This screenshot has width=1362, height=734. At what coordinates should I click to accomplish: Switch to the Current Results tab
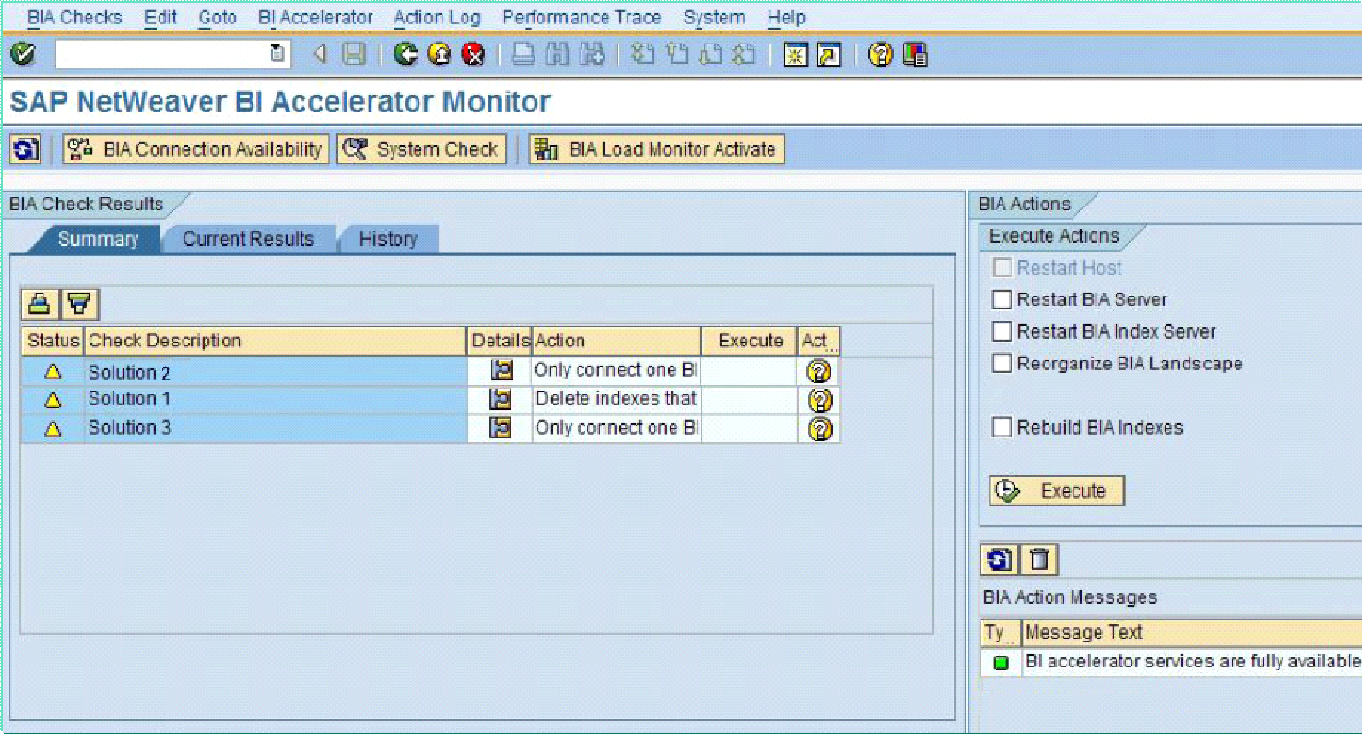click(x=248, y=239)
